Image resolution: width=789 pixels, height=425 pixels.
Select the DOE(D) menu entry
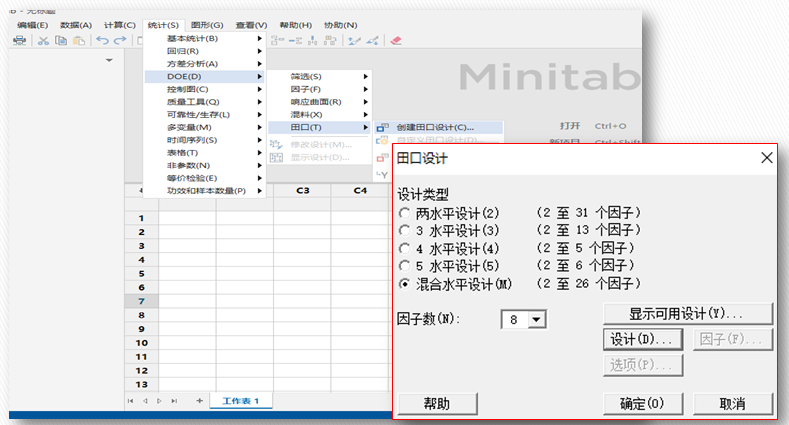pyautogui.click(x=205, y=76)
